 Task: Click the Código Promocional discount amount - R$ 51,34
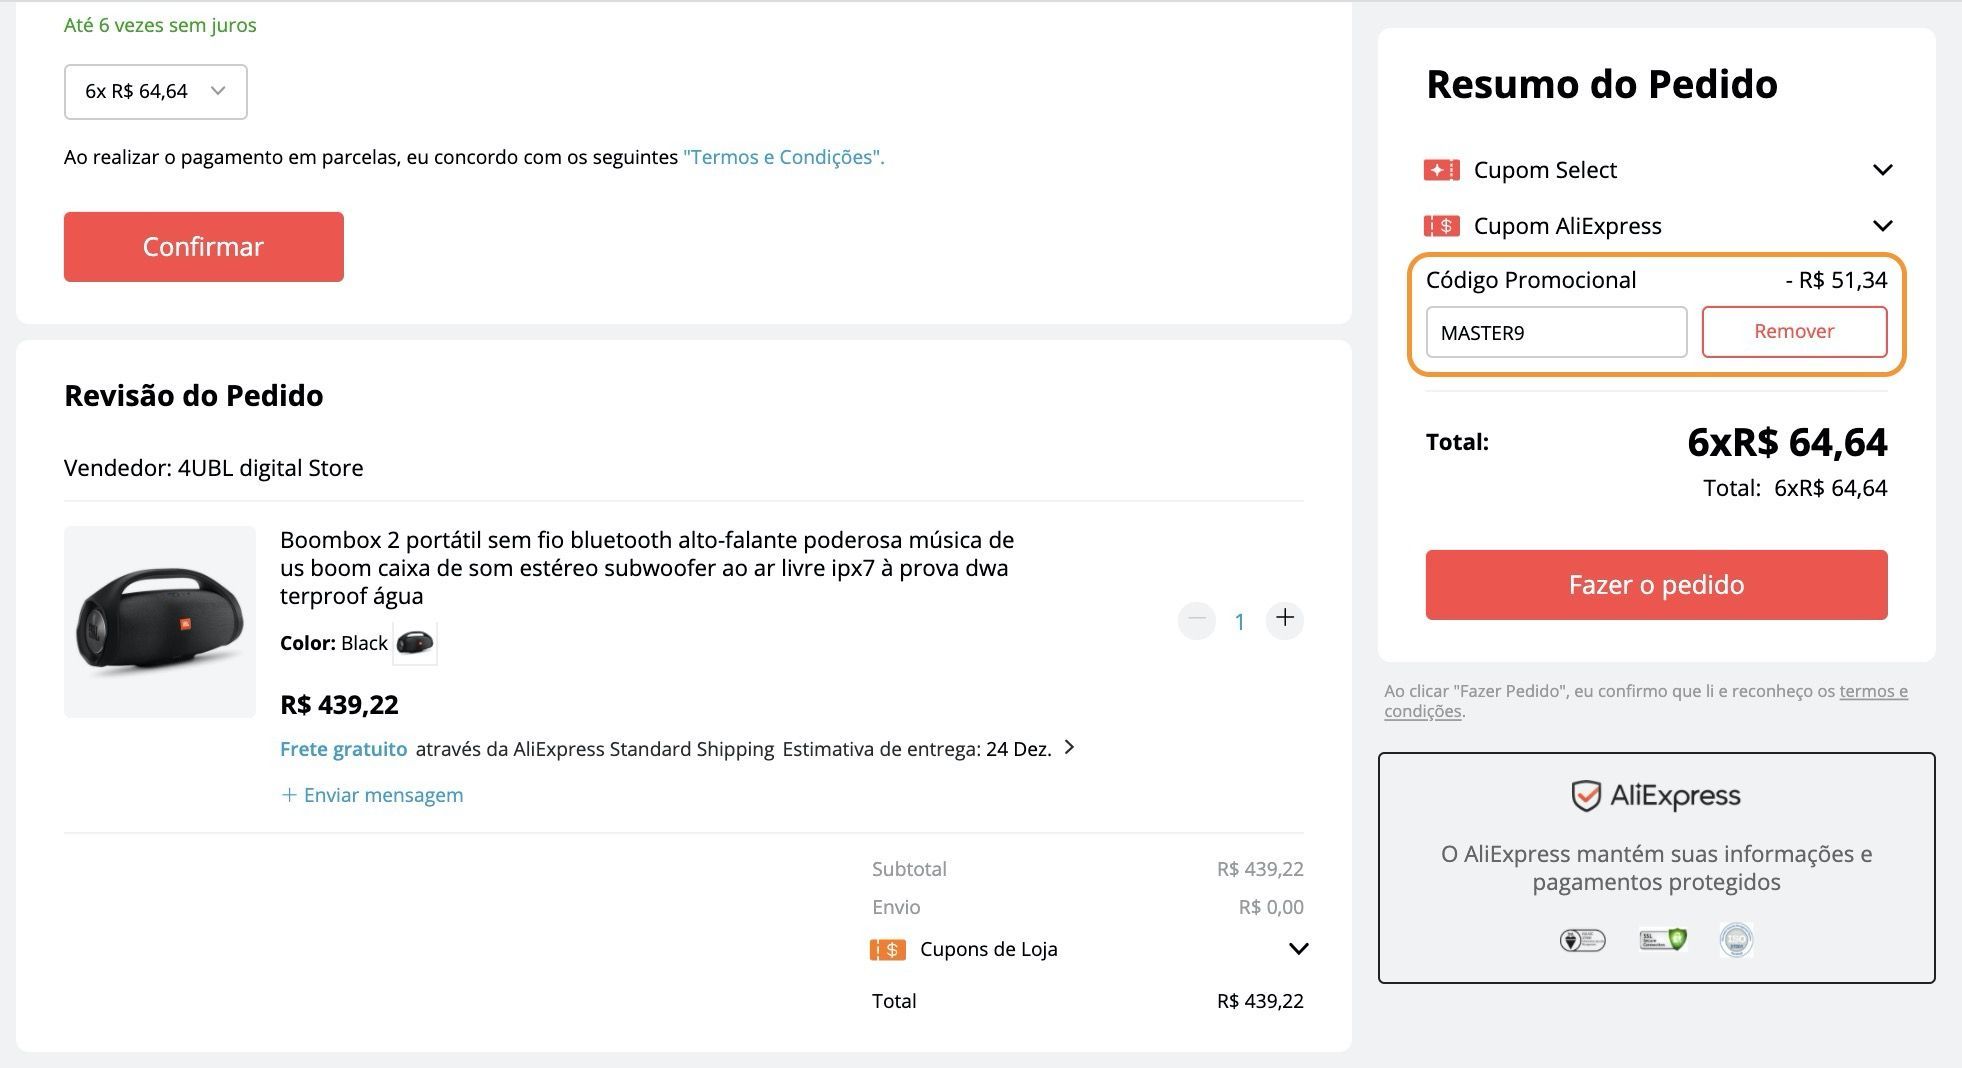1836,280
